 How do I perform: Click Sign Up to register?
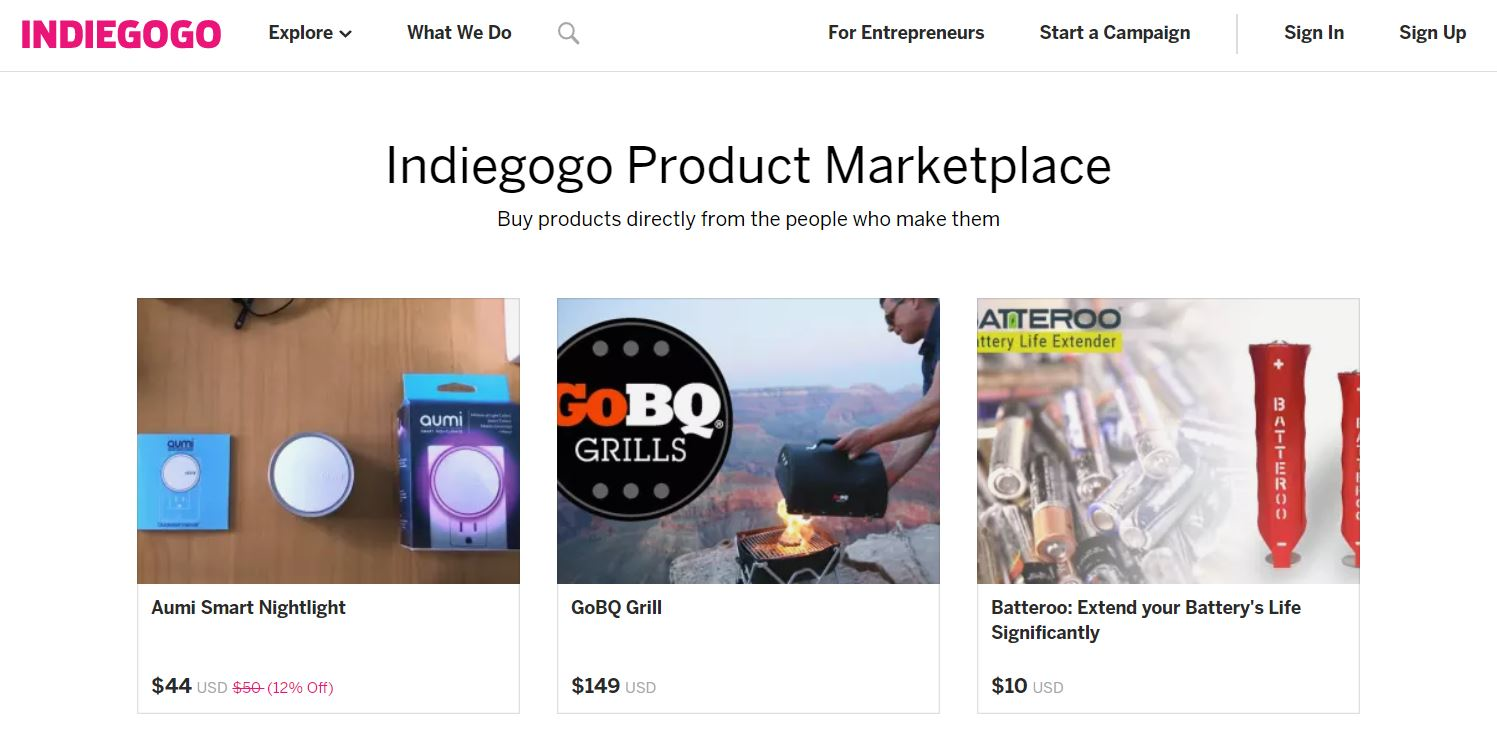coord(1432,32)
